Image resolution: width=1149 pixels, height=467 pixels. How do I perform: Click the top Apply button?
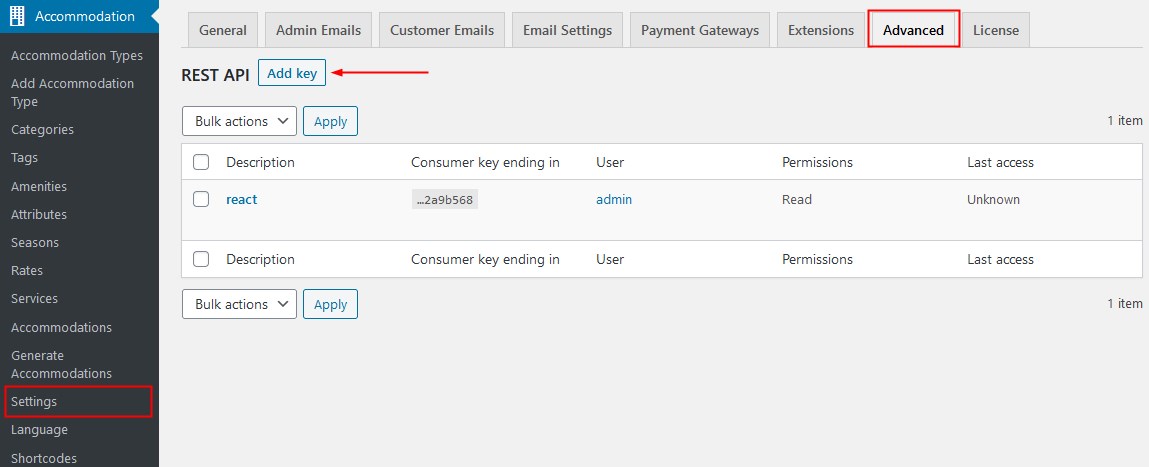coord(330,121)
